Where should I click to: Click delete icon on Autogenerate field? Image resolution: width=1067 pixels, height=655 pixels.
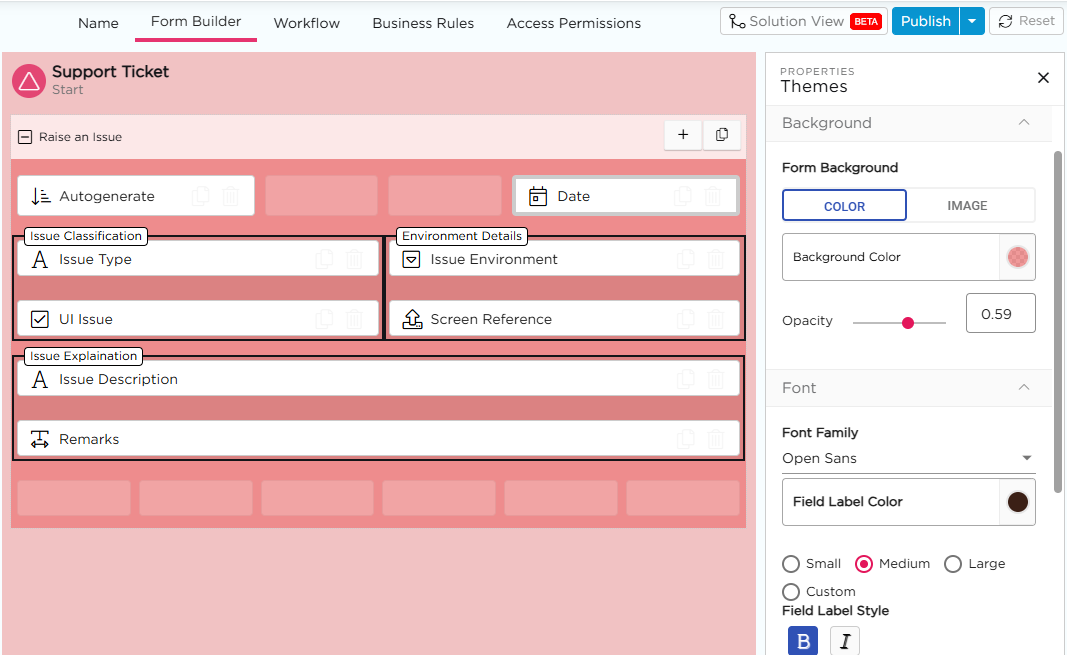click(x=230, y=196)
